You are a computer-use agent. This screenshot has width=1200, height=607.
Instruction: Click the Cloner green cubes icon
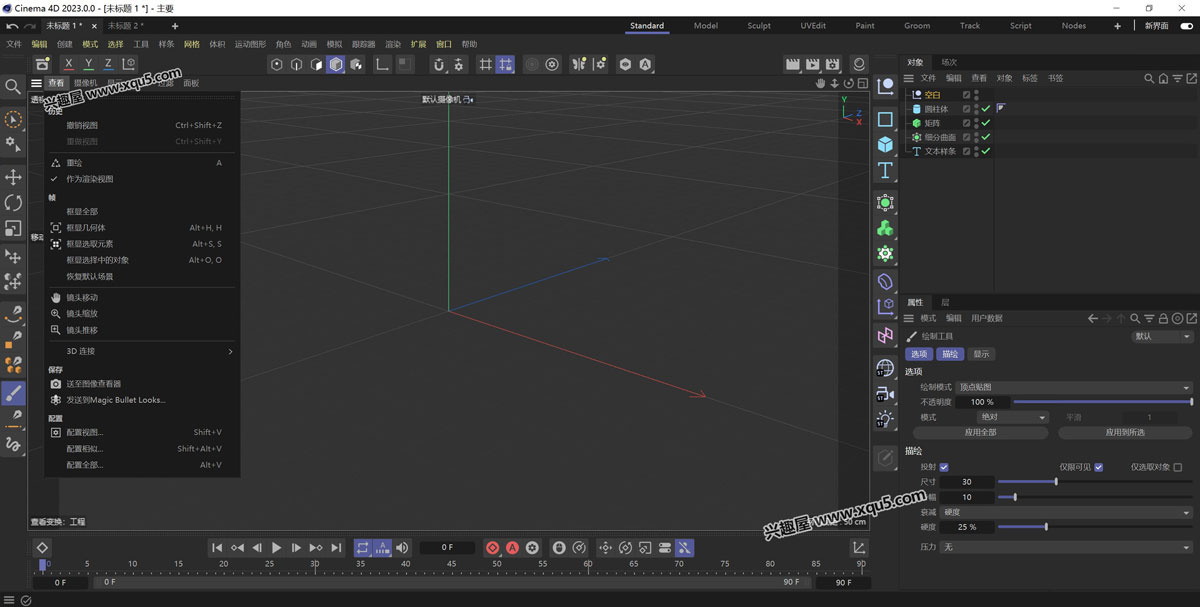point(885,229)
